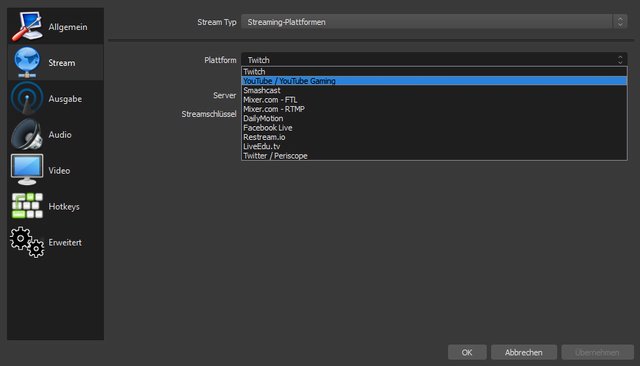Screen dimensions: 640x366
Task: Expand the Stream Typ dropdown
Action: (434, 22)
